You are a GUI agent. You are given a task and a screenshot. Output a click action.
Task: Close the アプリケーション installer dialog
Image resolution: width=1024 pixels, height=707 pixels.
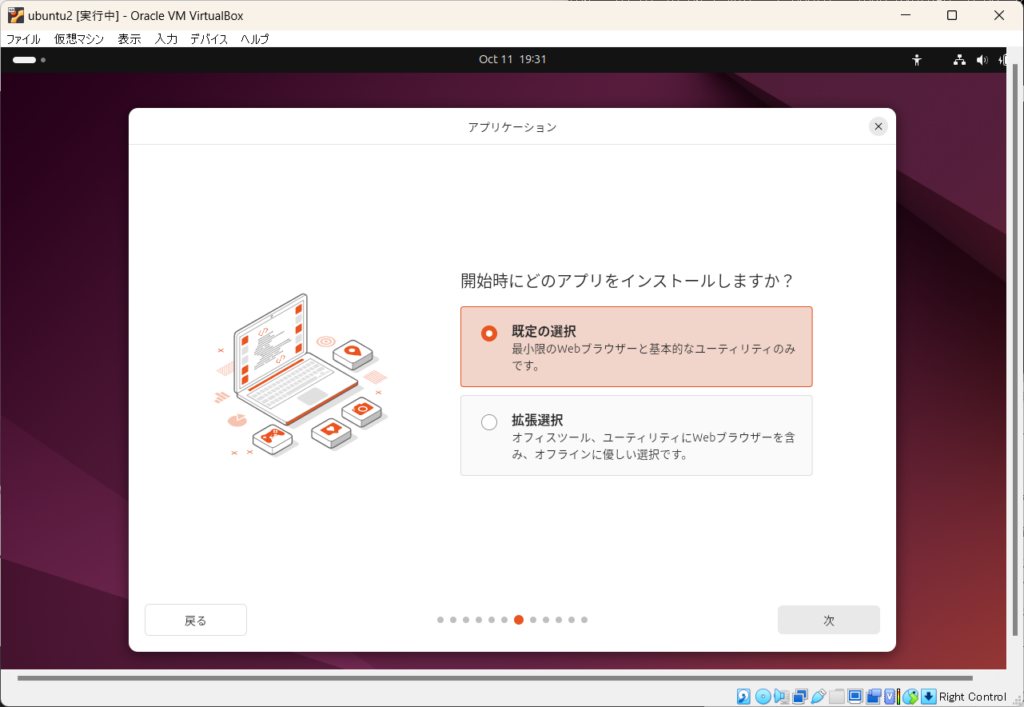[878, 127]
